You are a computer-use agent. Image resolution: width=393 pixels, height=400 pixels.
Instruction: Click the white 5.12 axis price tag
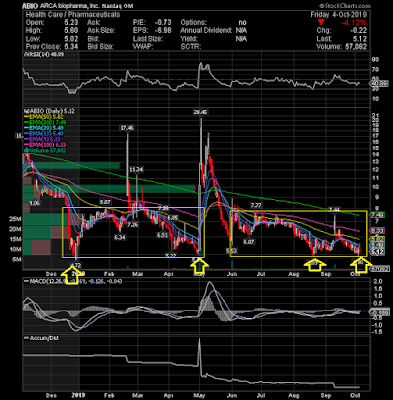click(378, 252)
